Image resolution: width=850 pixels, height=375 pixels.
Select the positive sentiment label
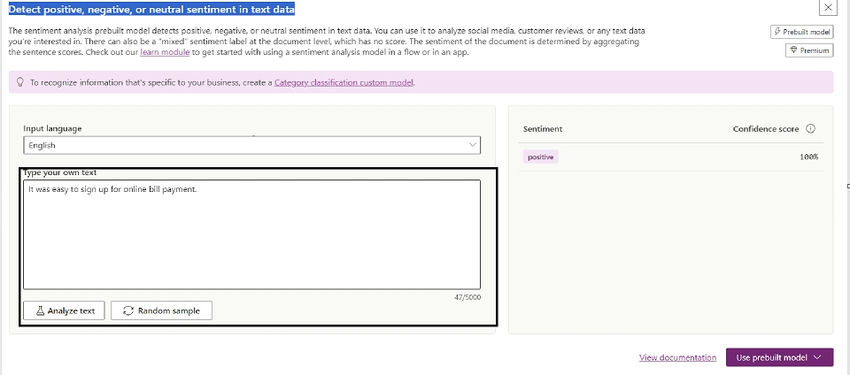[540, 157]
